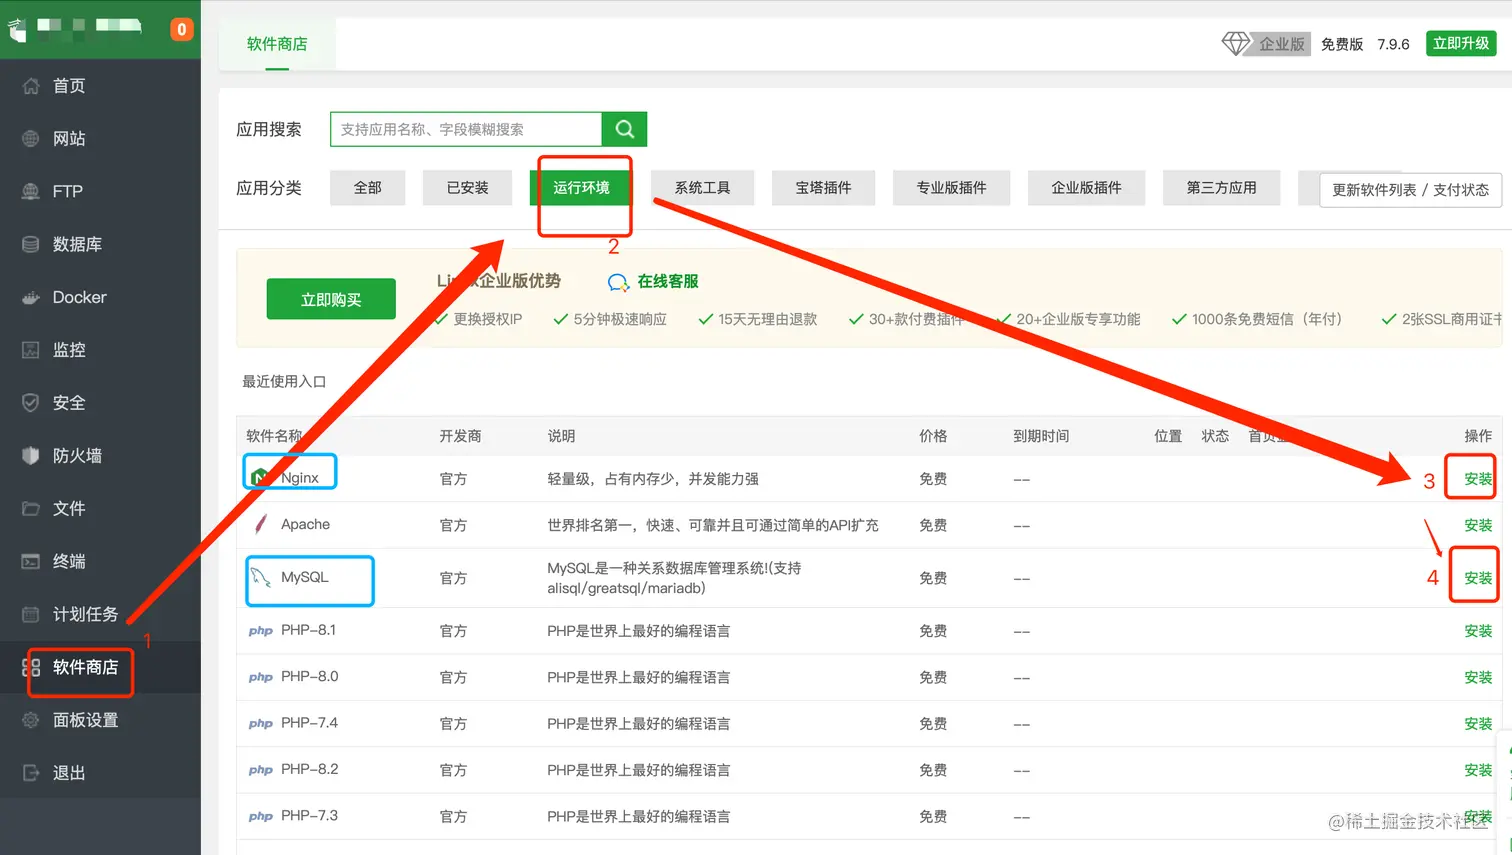This screenshot has height=855, width=1512.
Task: Click the 价格 column header
Action: pyautogui.click(x=933, y=436)
